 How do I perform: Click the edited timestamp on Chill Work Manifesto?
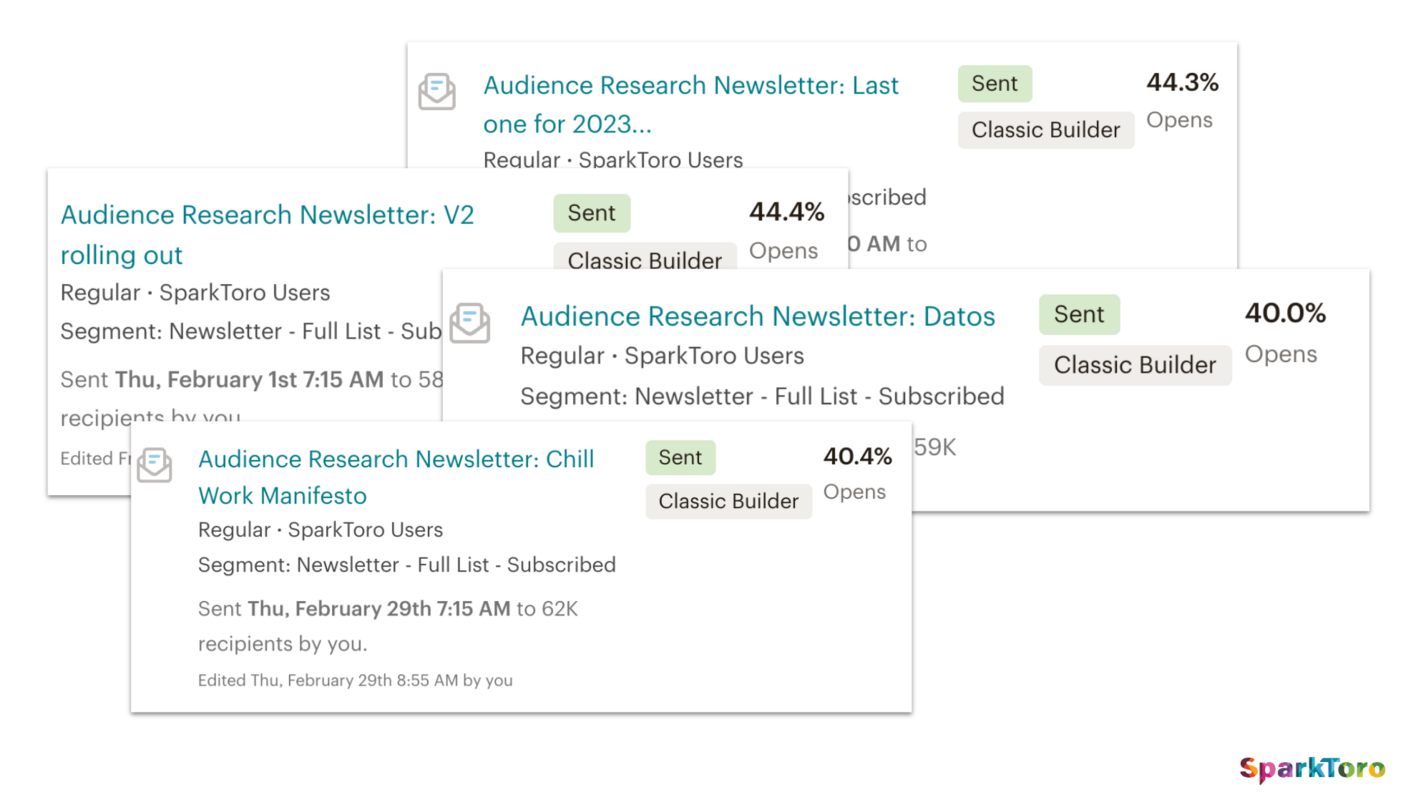tap(354, 680)
